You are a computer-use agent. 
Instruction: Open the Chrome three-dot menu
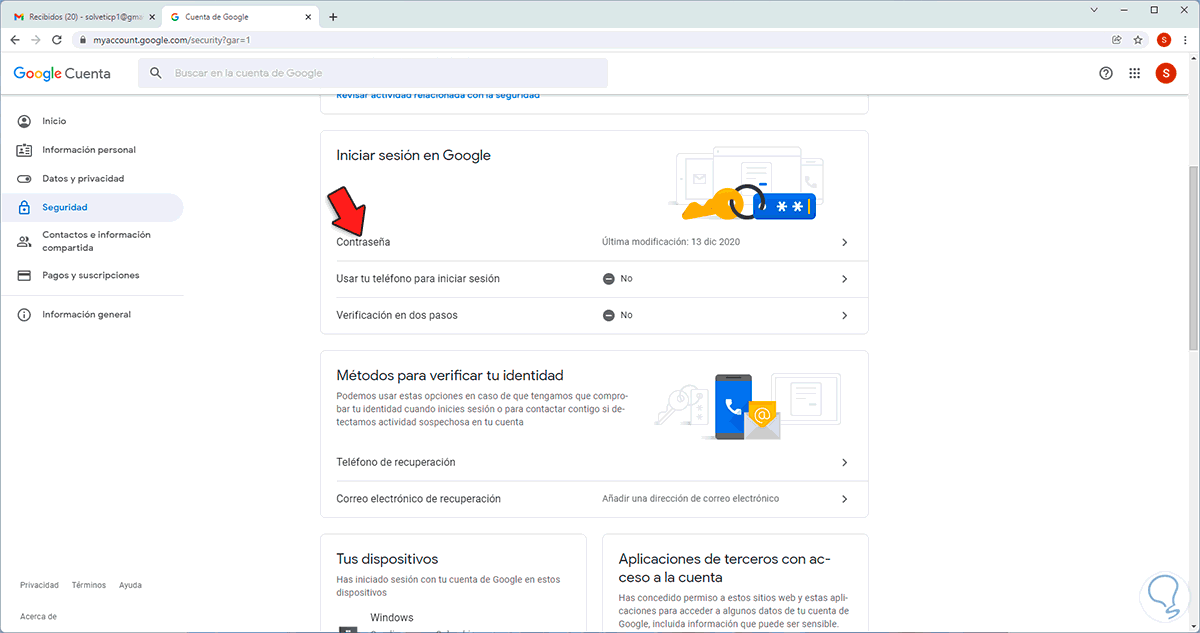coord(1186,40)
